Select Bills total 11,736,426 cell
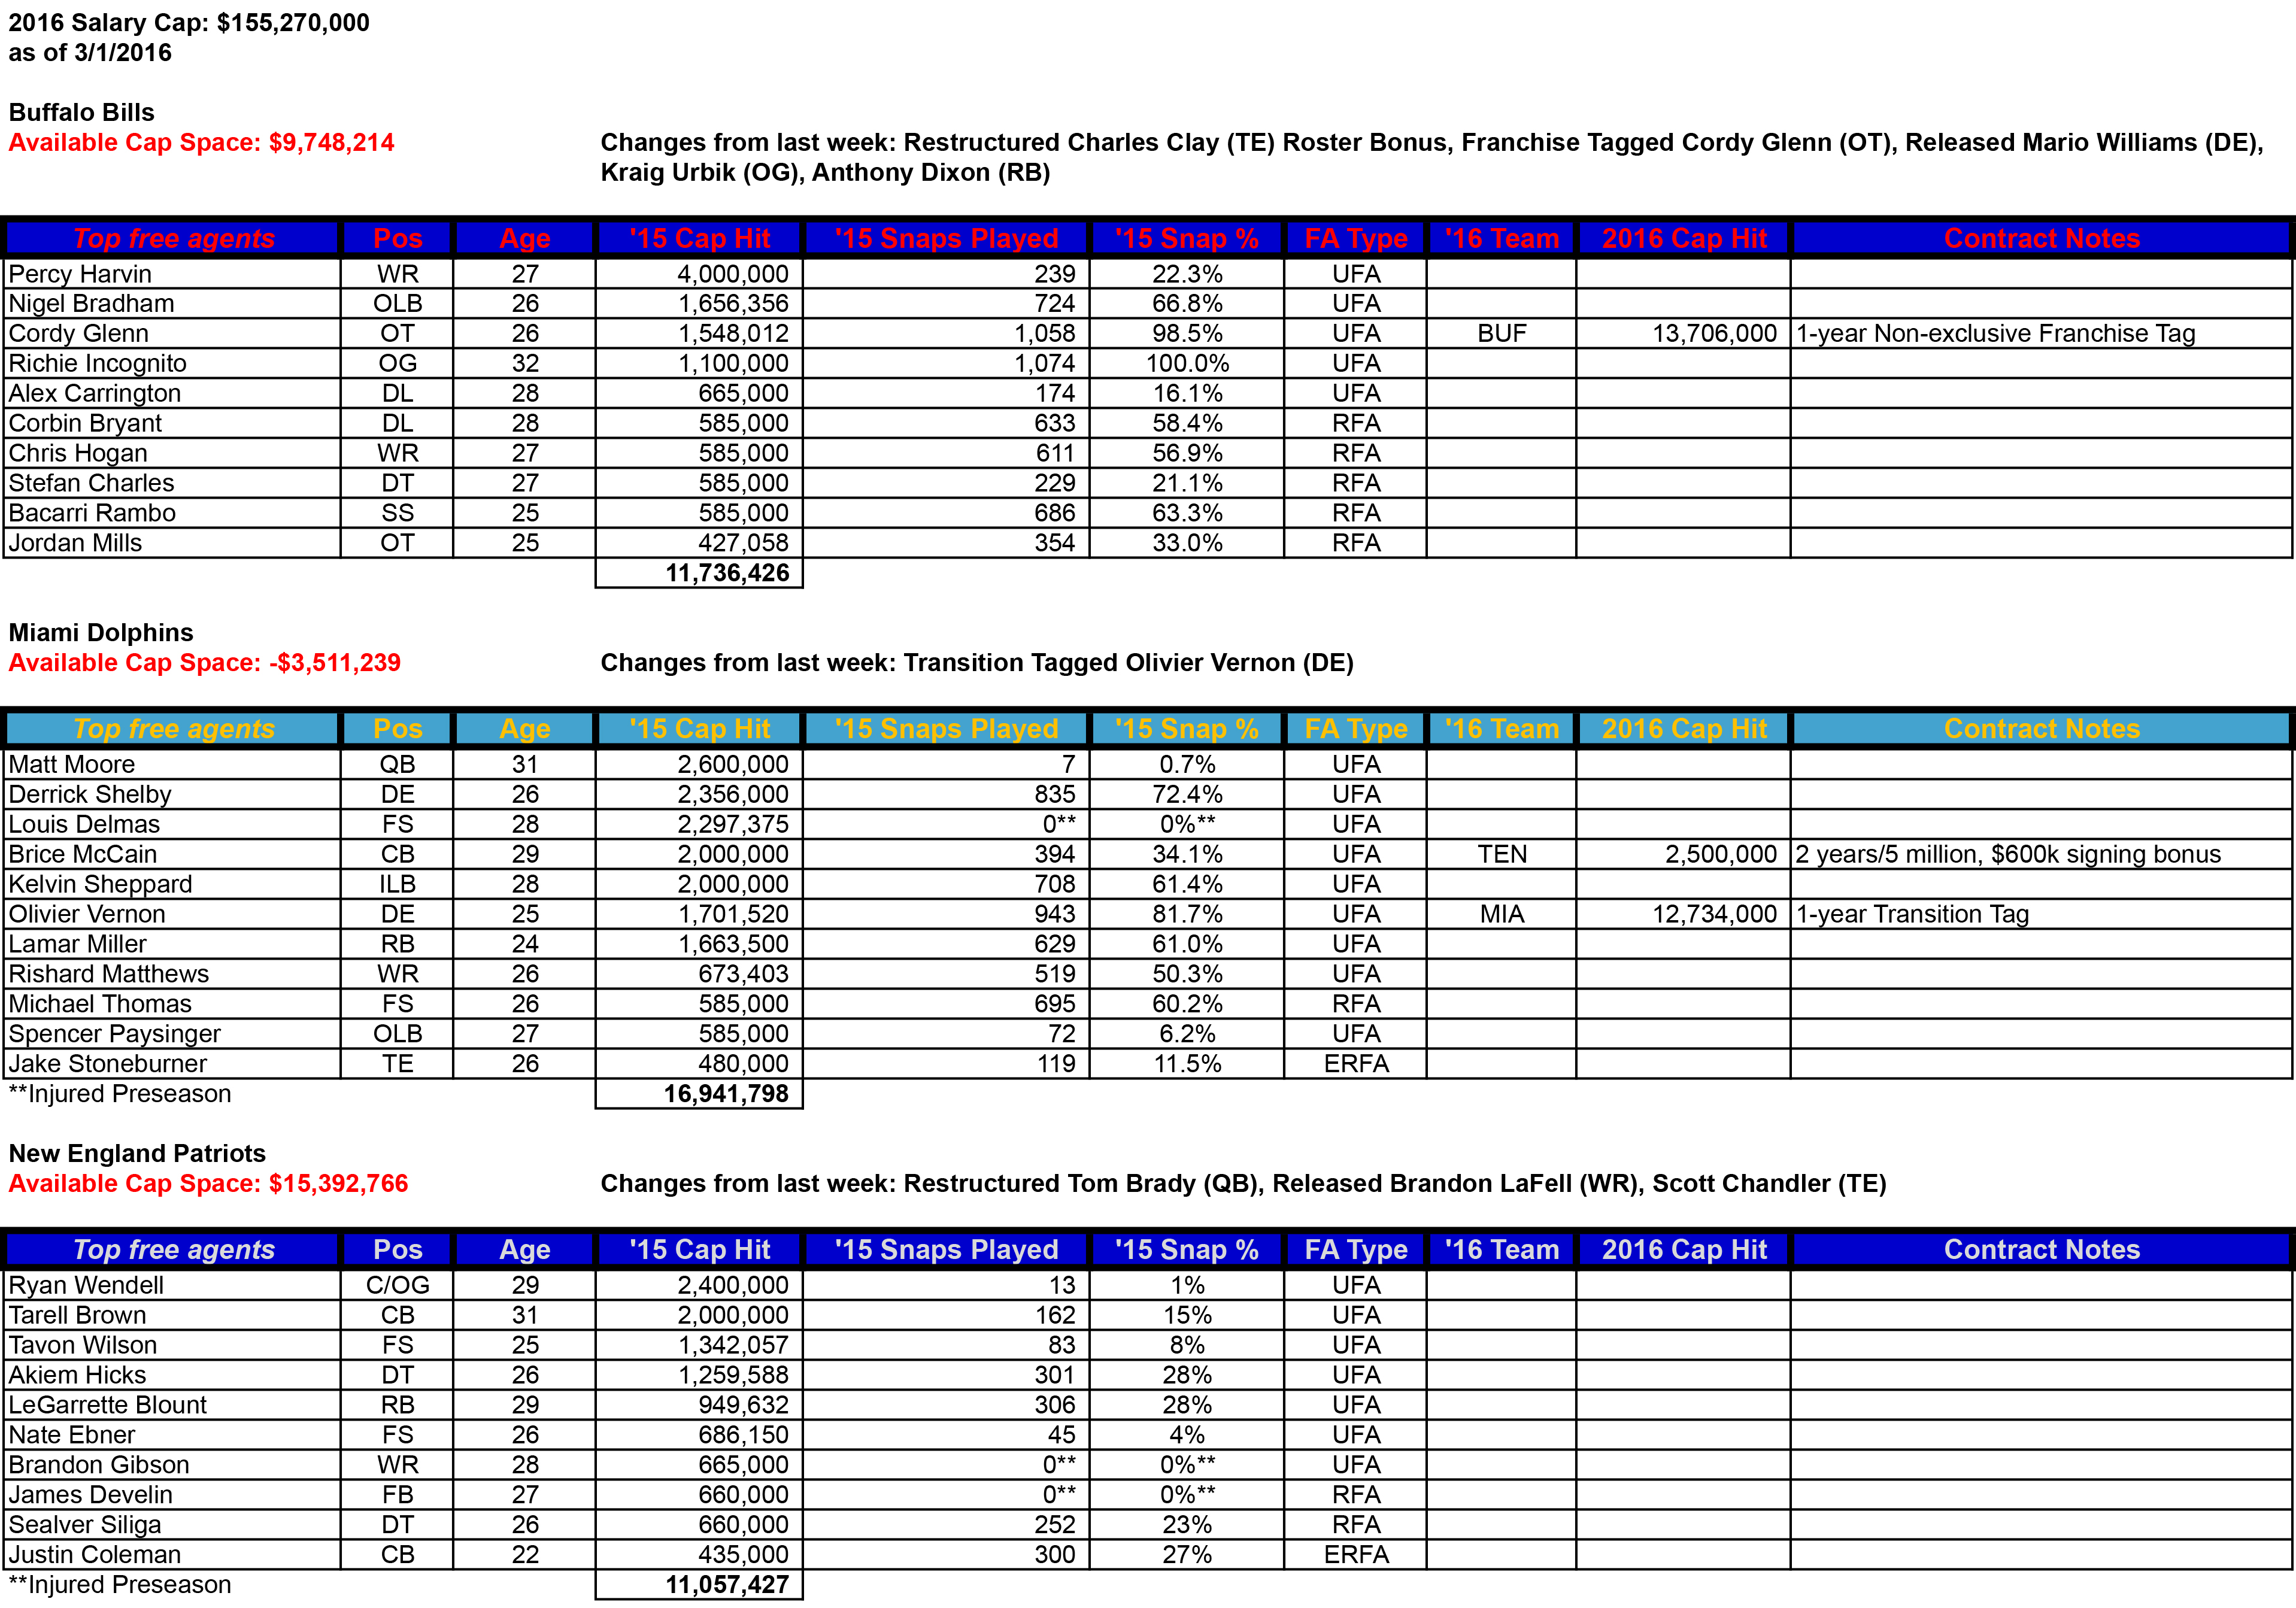 tap(699, 574)
